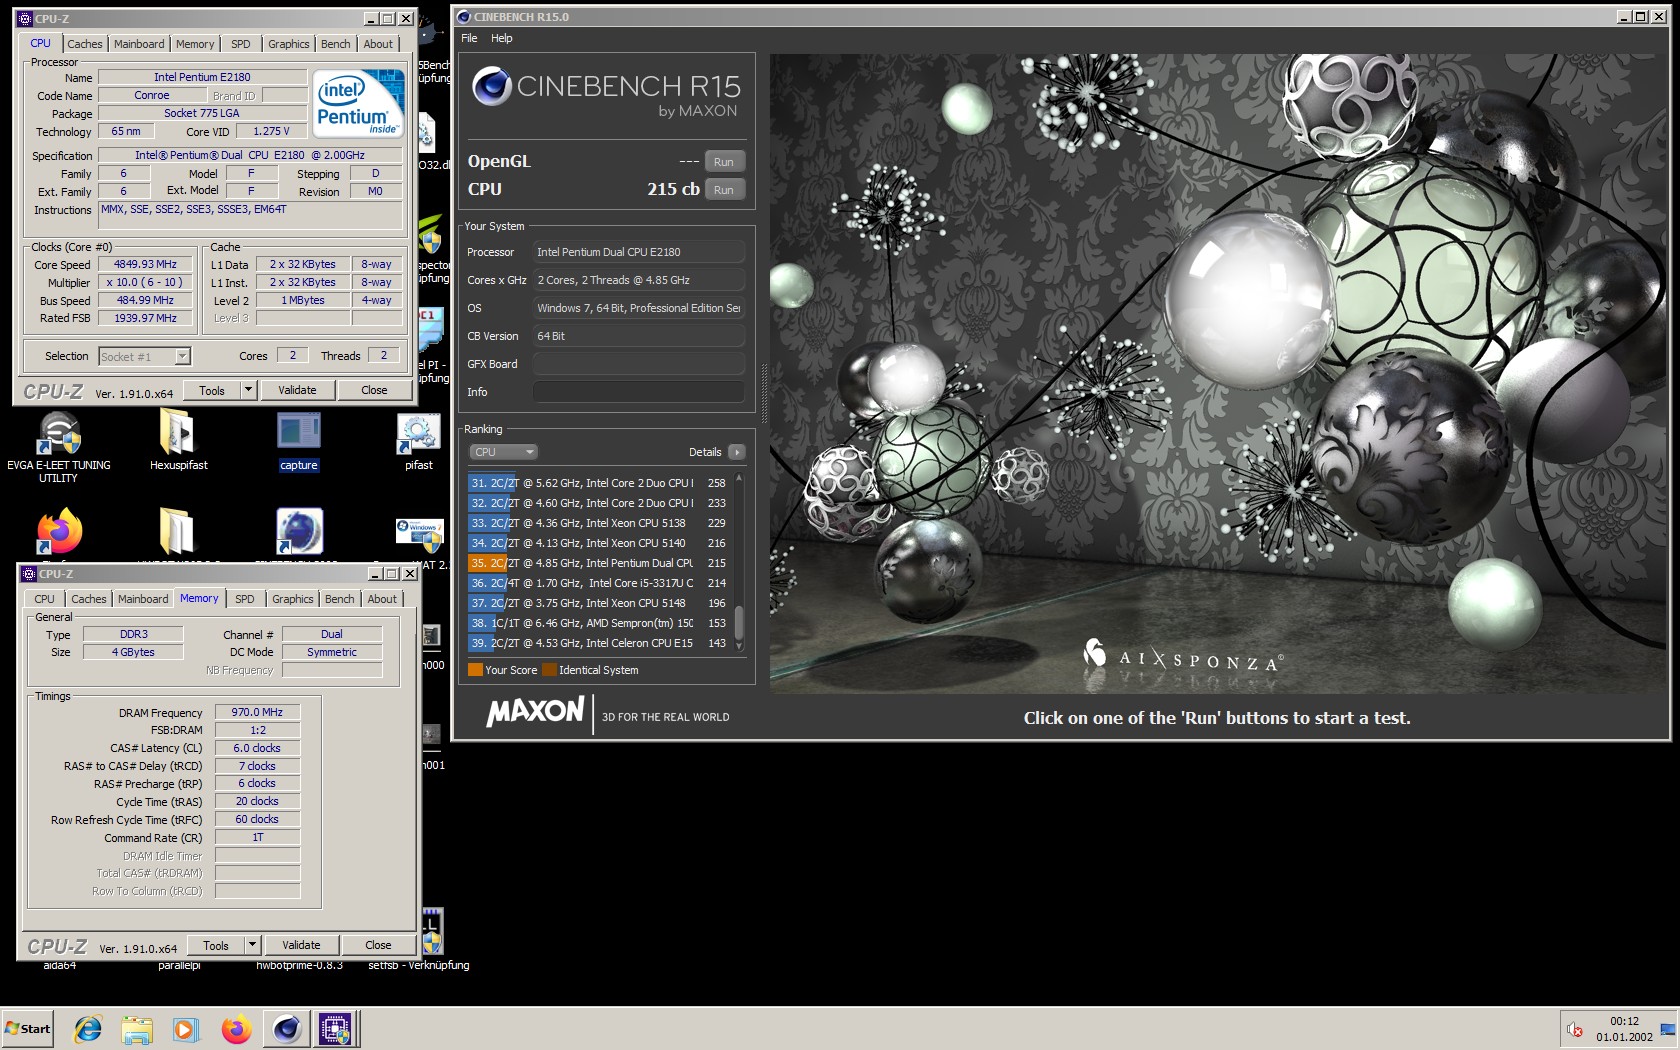Image resolution: width=1680 pixels, height=1050 pixels.
Task: Click the DRAM Frequency 970.0 MHz value
Action: [x=257, y=713]
